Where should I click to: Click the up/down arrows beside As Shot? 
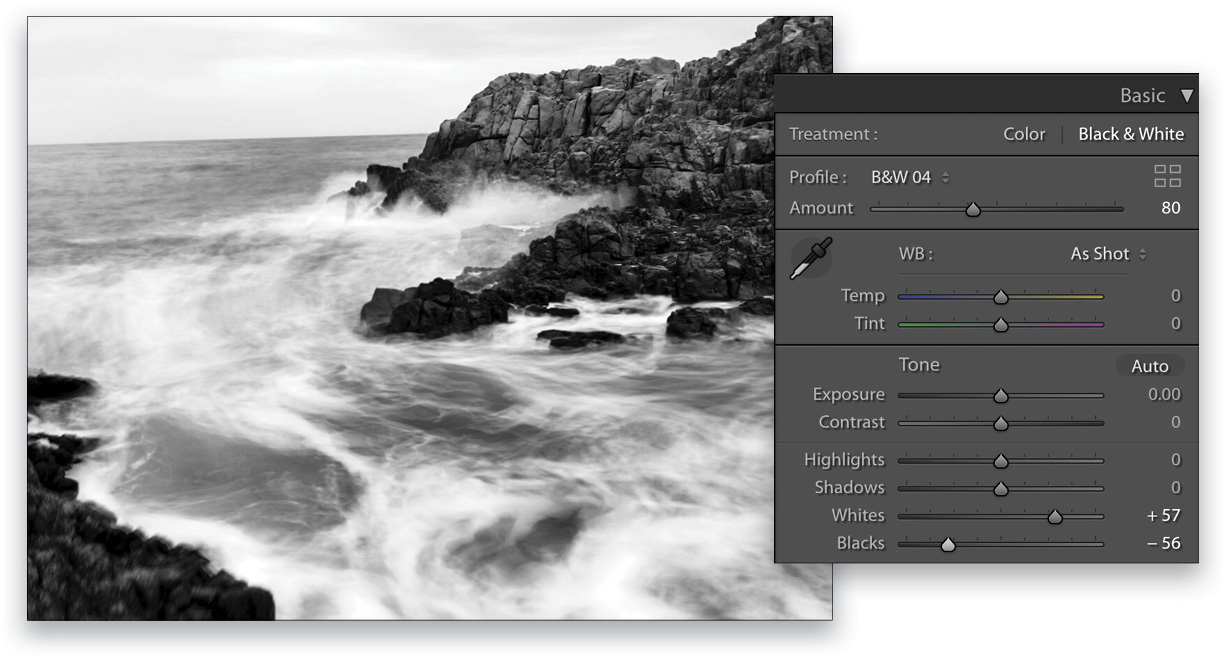pos(1143,254)
